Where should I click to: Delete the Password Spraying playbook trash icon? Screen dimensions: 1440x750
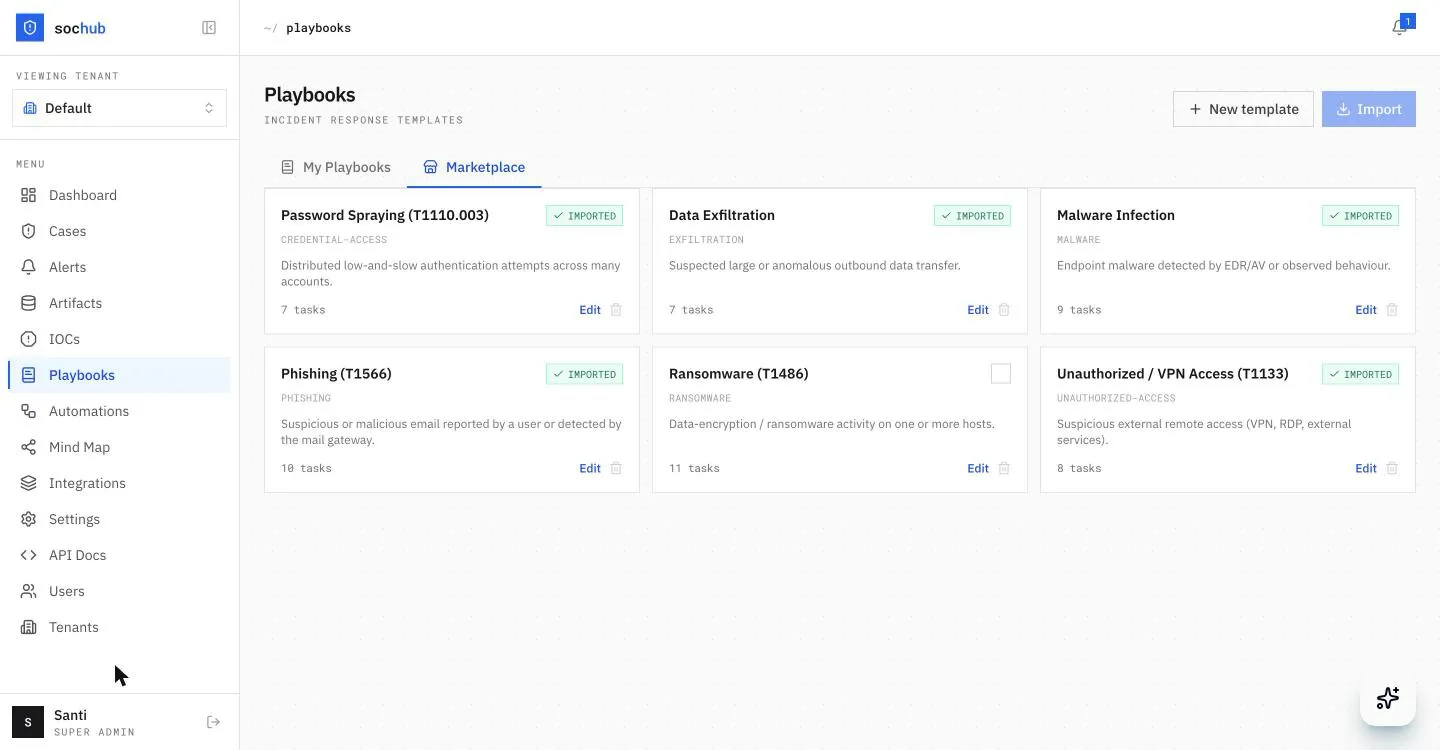point(616,310)
